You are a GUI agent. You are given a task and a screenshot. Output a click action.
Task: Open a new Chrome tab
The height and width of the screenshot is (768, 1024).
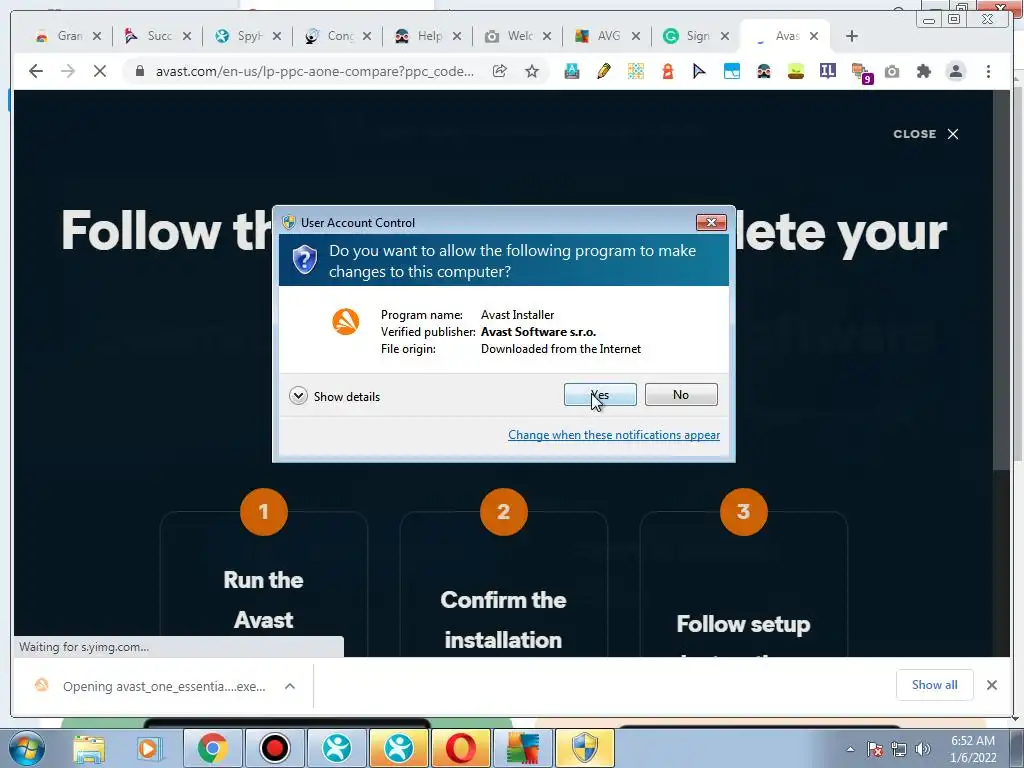(x=852, y=36)
